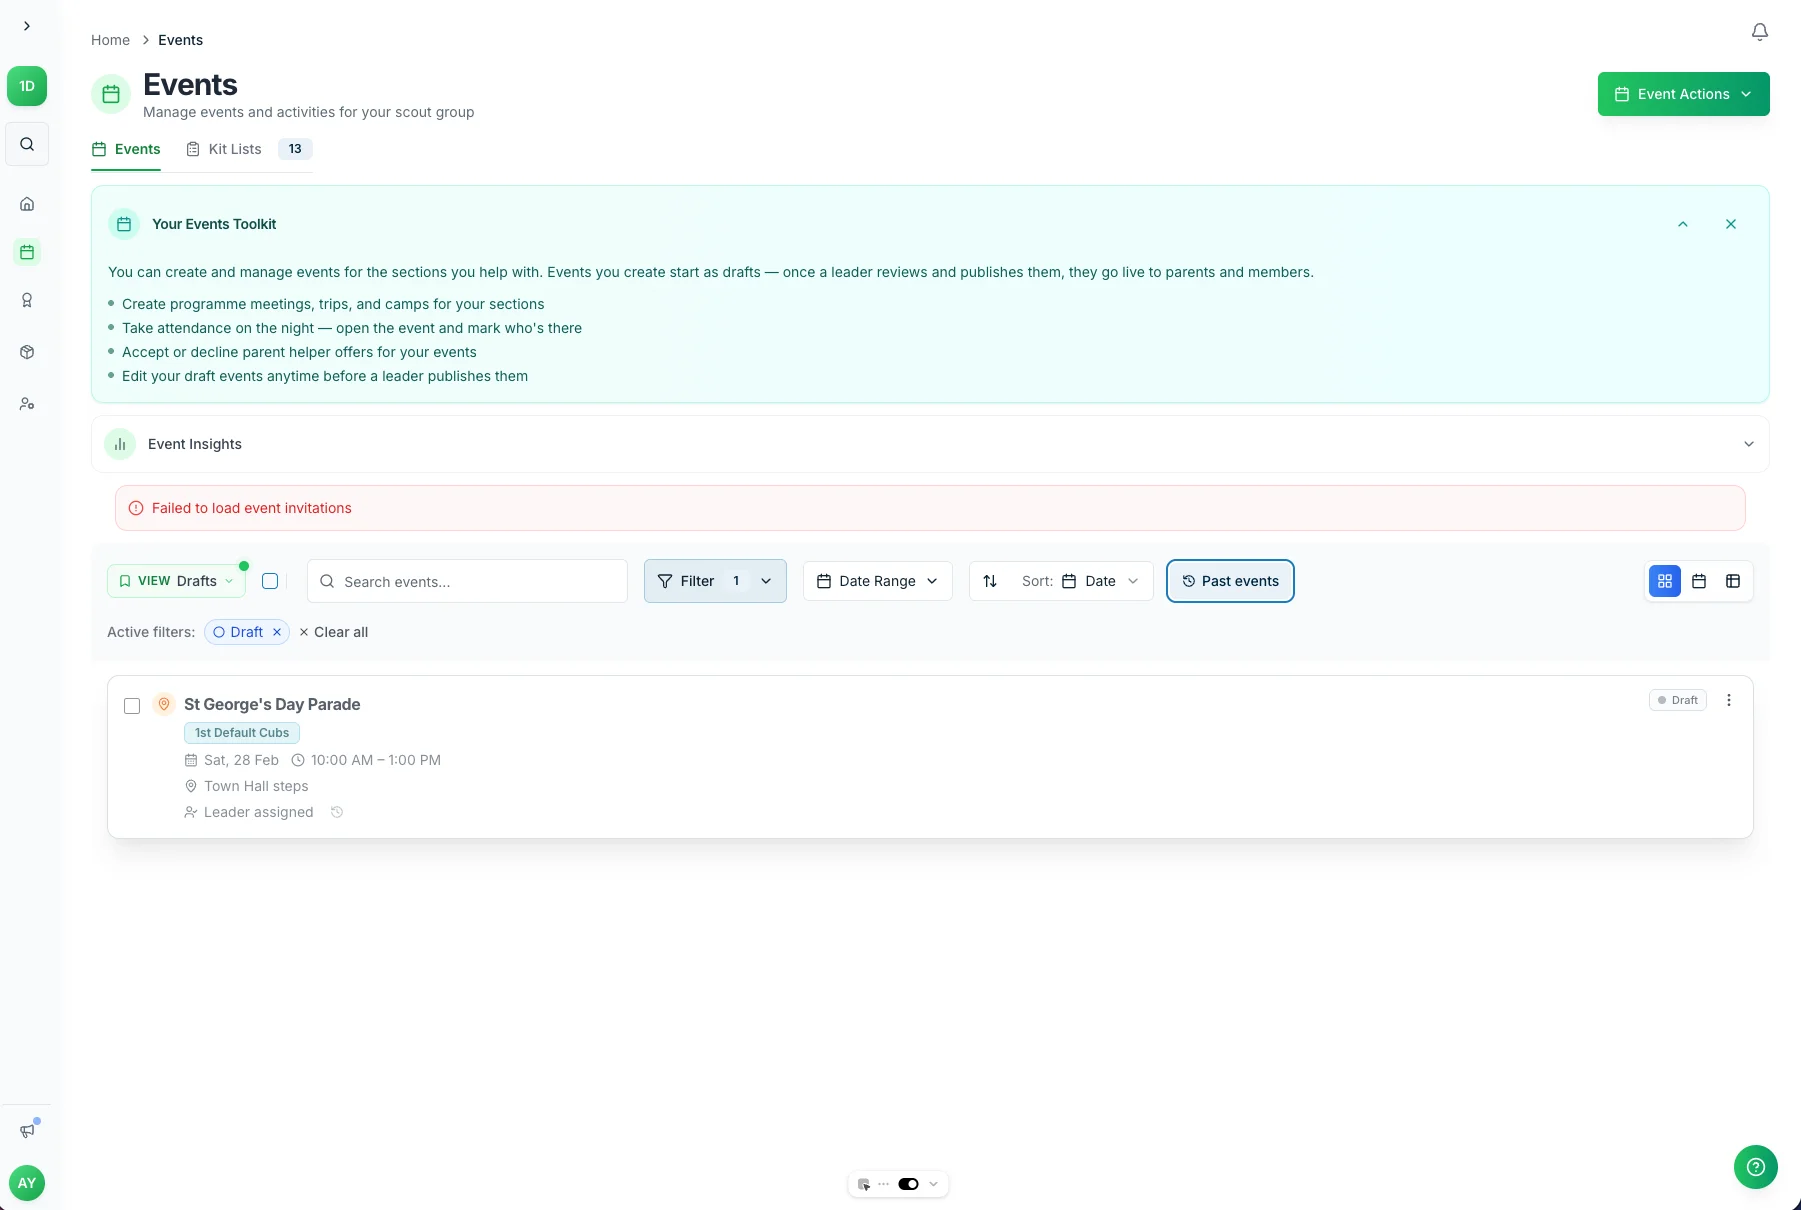Open the sidebar events calendar icon
The height and width of the screenshot is (1210, 1801).
pyautogui.click(x=27, y=252)
